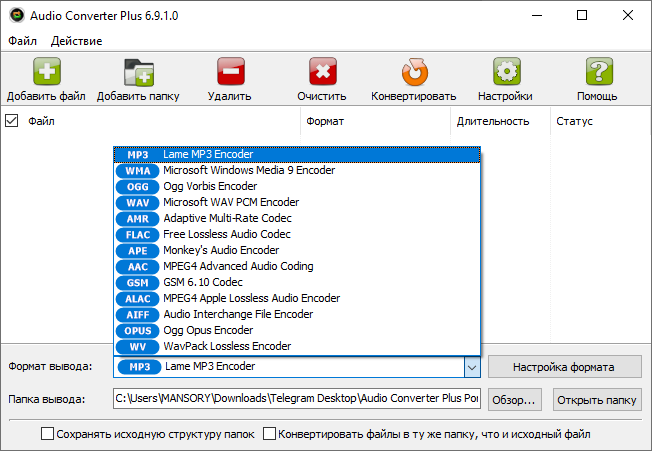
Task: Click the Настройка формата button
Action: [564, 367]
